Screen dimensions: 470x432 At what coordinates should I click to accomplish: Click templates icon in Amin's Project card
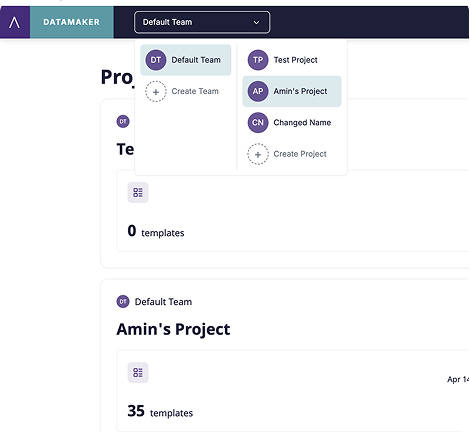pos(138,372)
